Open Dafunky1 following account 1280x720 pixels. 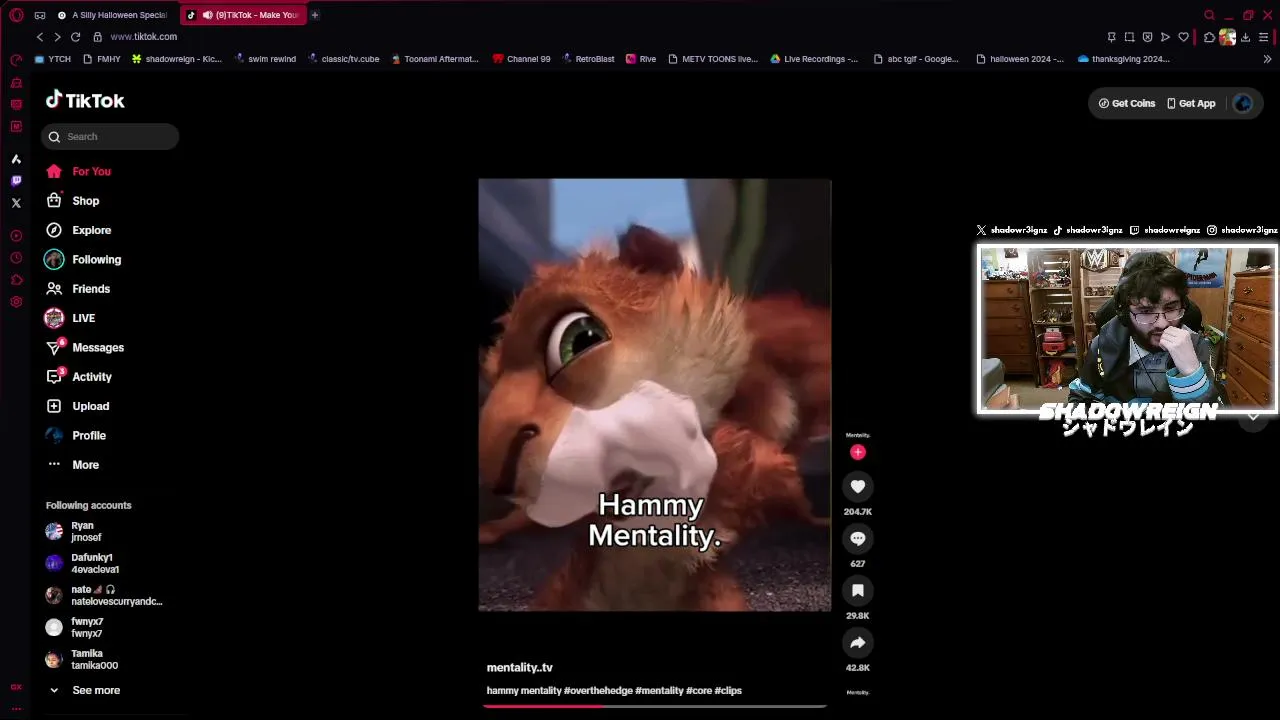click(x=82, y=563)
